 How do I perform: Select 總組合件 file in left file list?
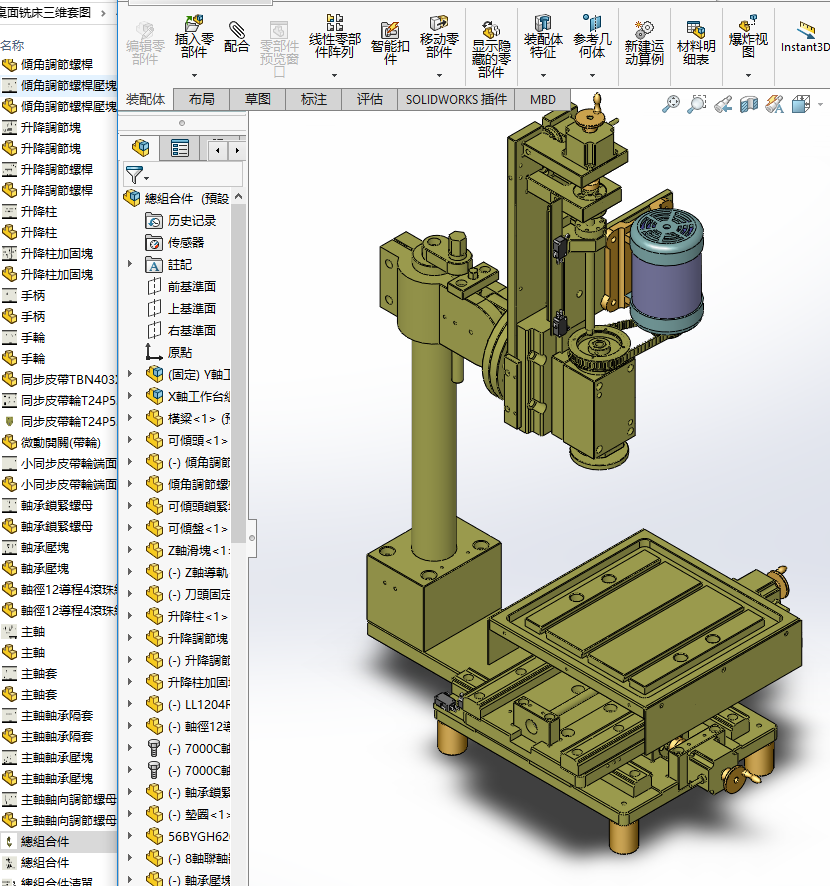pyautogui.click(x=45, y=841)
